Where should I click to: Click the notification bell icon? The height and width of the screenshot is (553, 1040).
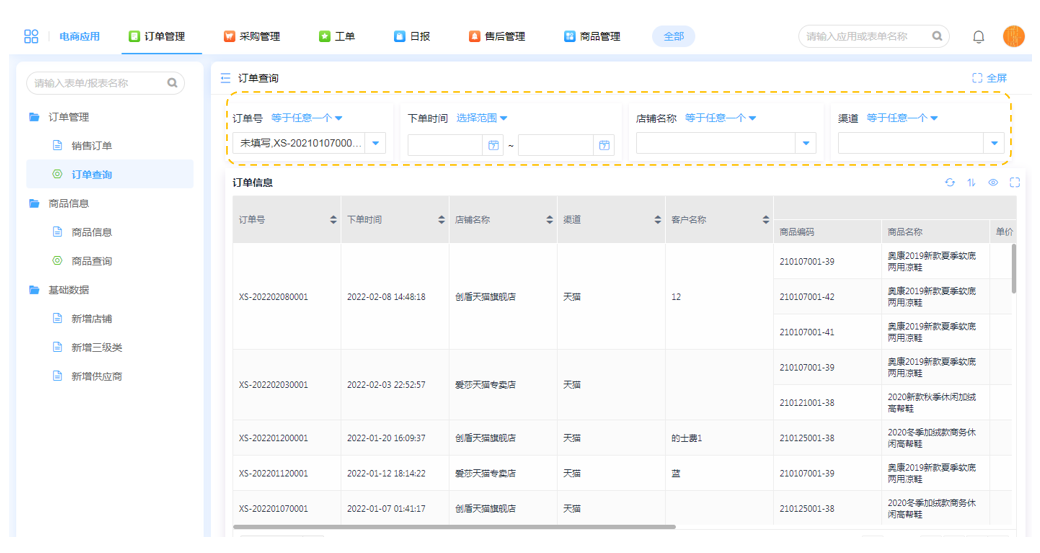click(x=978, y=37)
